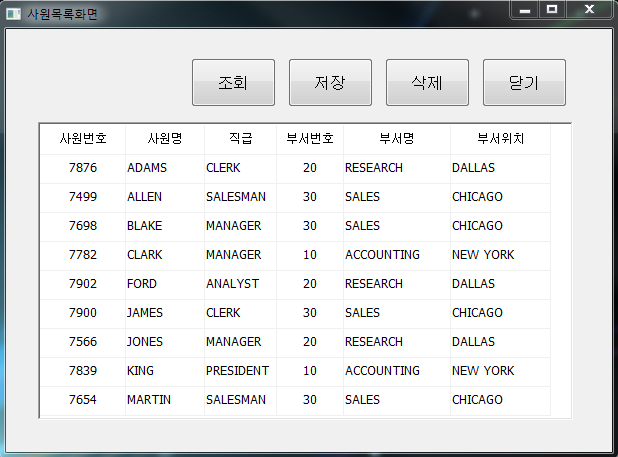This screenshot has height=457, width=618.
Task: Click CHICAGO in the JAMES row
Action: [x=501, y=313]
